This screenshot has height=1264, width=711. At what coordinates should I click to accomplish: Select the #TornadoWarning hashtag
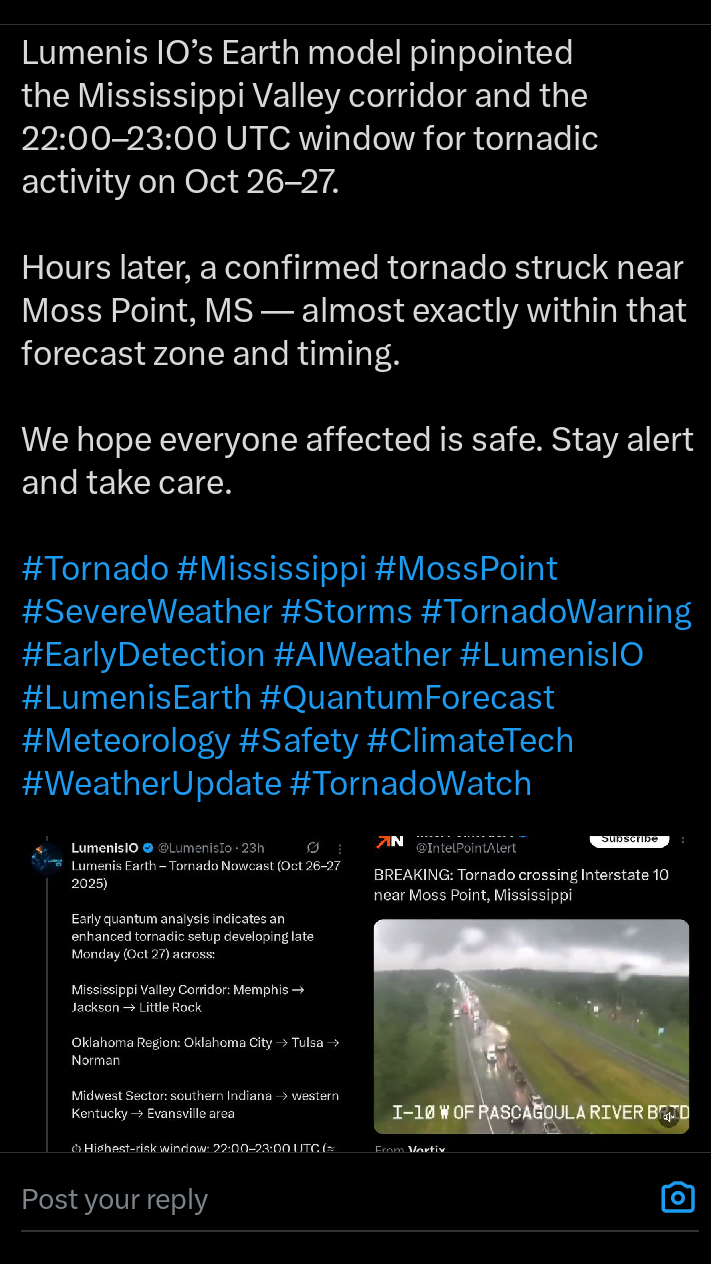tap(556, 611)
